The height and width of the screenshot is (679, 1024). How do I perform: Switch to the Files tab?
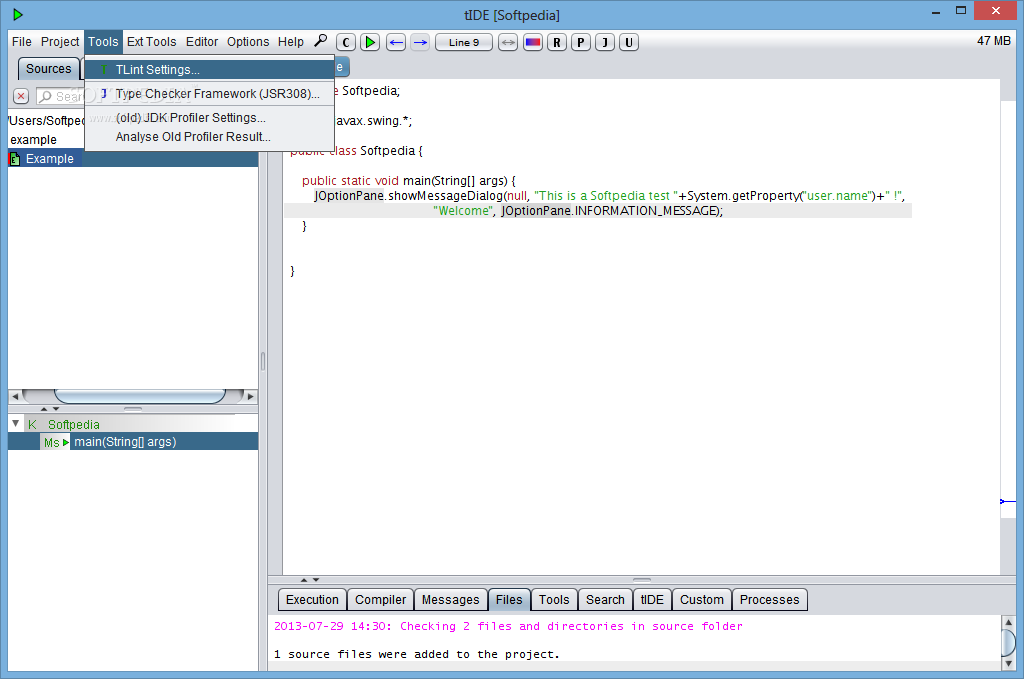(509, 599)
